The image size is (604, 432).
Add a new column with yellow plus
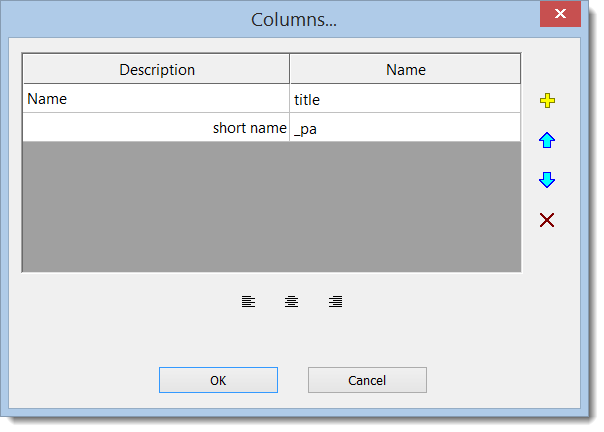547,101
